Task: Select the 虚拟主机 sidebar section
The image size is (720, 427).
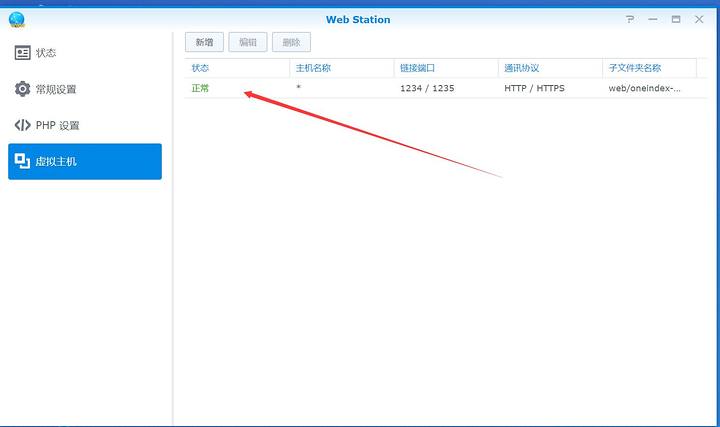Action: [85, 161]
